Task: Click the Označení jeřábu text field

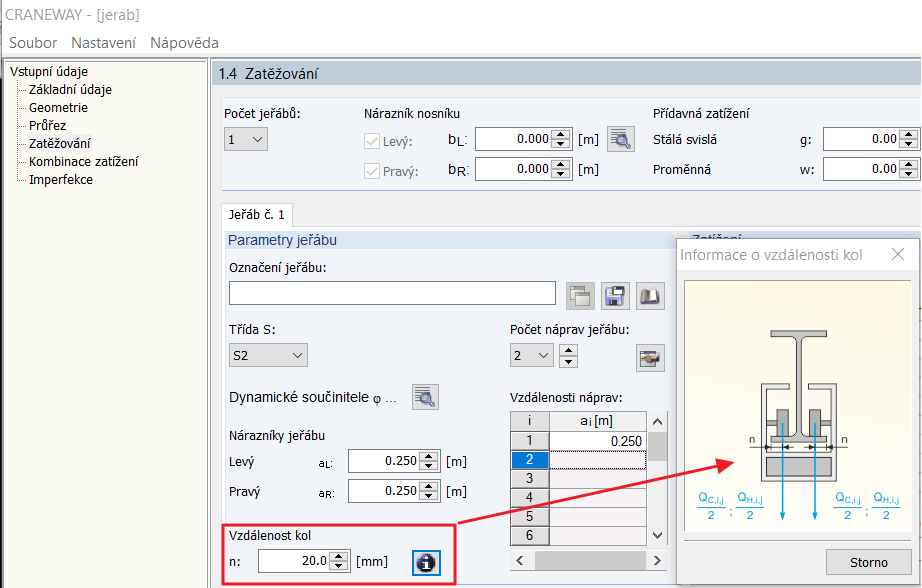Action: coord(392,293)
